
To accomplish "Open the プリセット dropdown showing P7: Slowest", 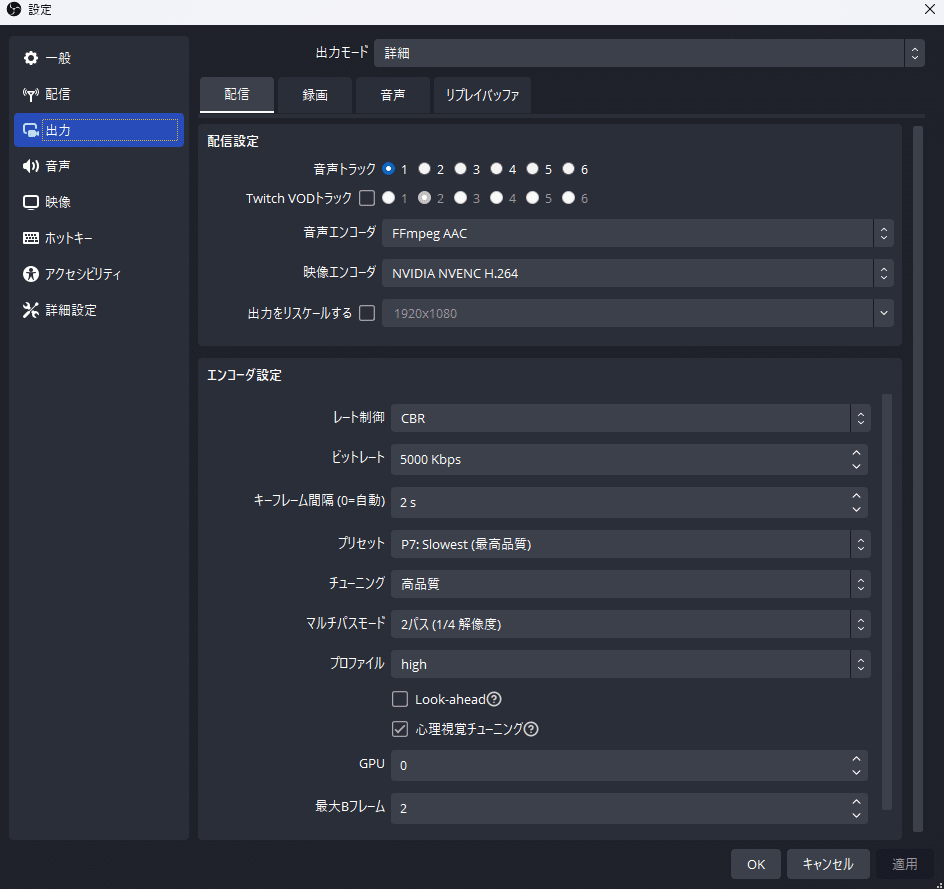I will (x=630, y=544).
